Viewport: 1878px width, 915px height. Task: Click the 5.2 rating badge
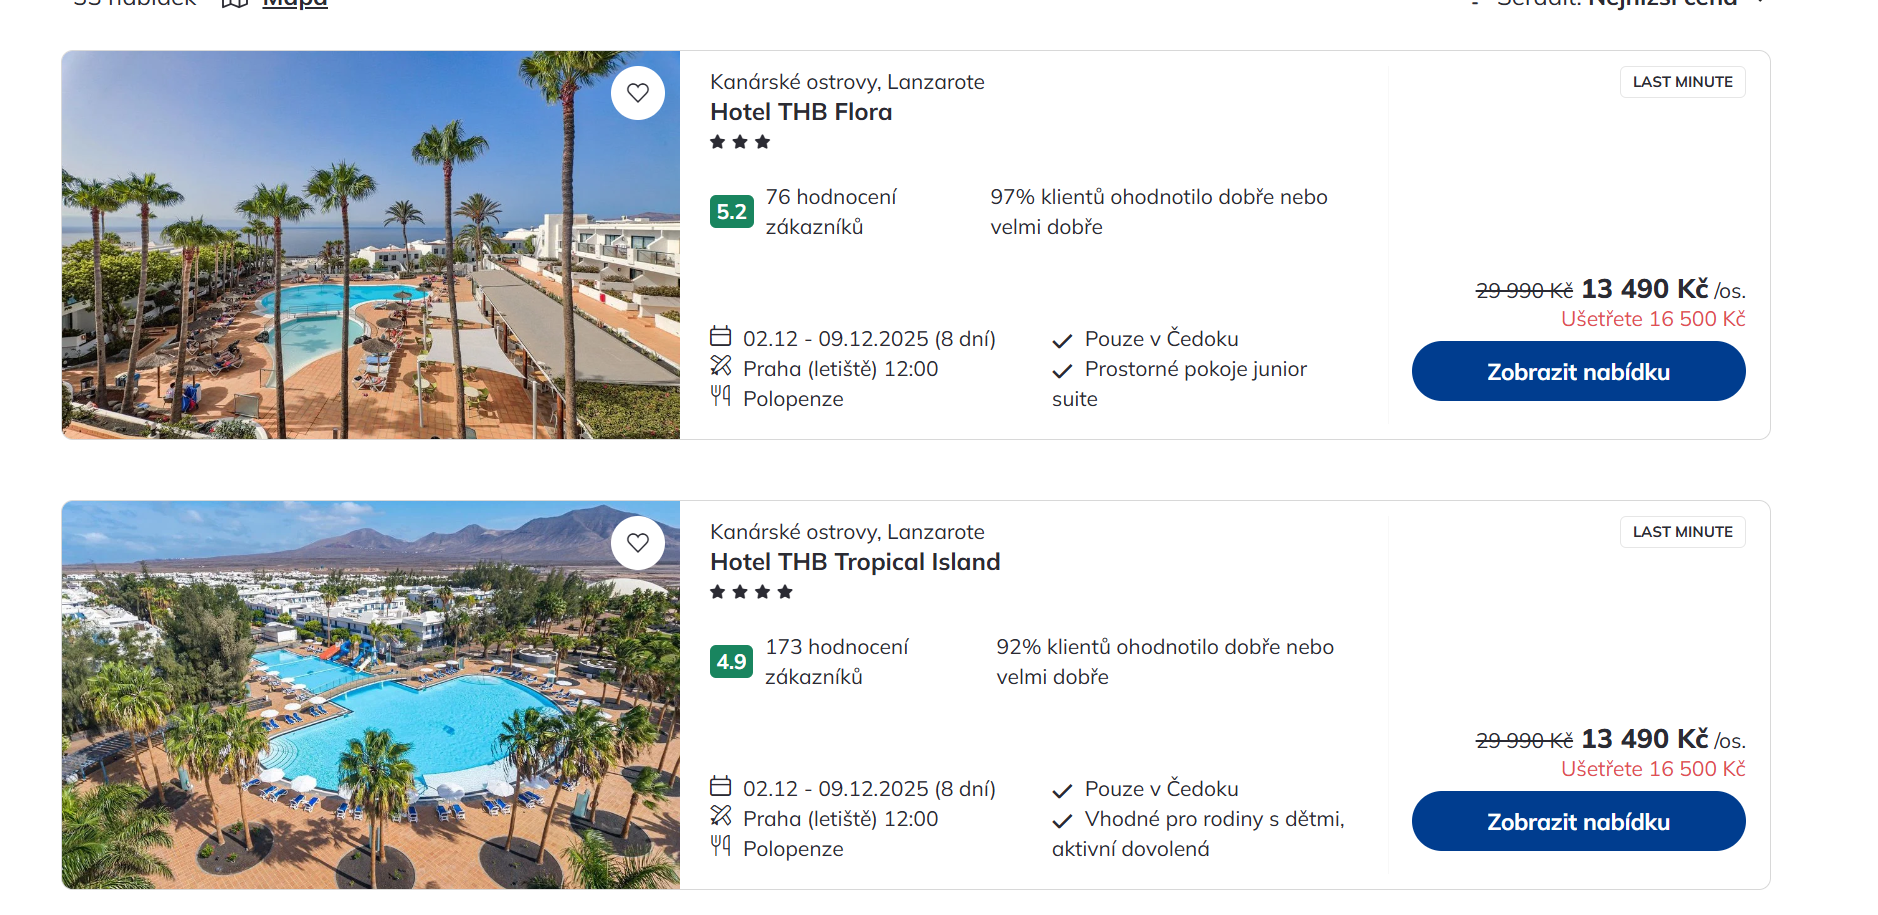(732, 211)
